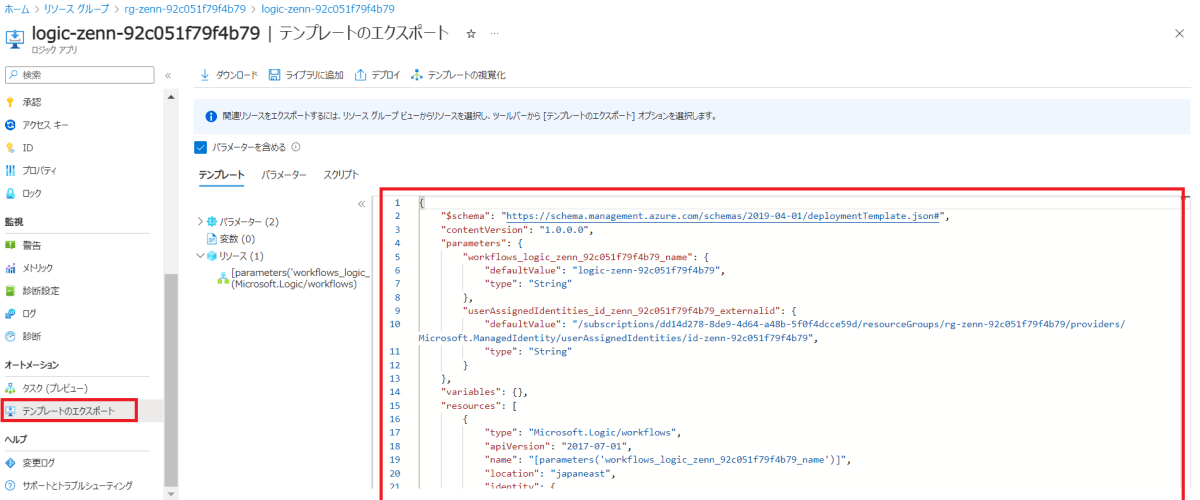Go to ホーム breadcrumb

tap(17, 8)
